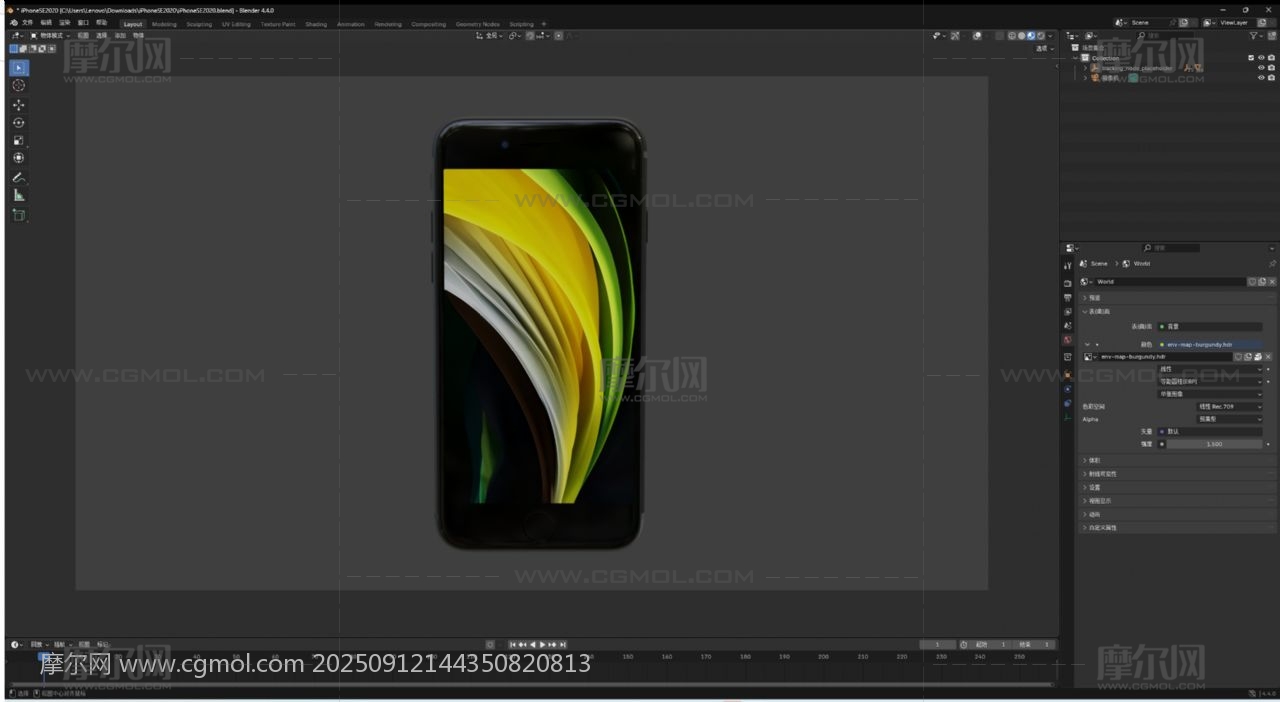1280x702 pixels.
Task: Hide the Collection in viewport
Action: 1261,57
